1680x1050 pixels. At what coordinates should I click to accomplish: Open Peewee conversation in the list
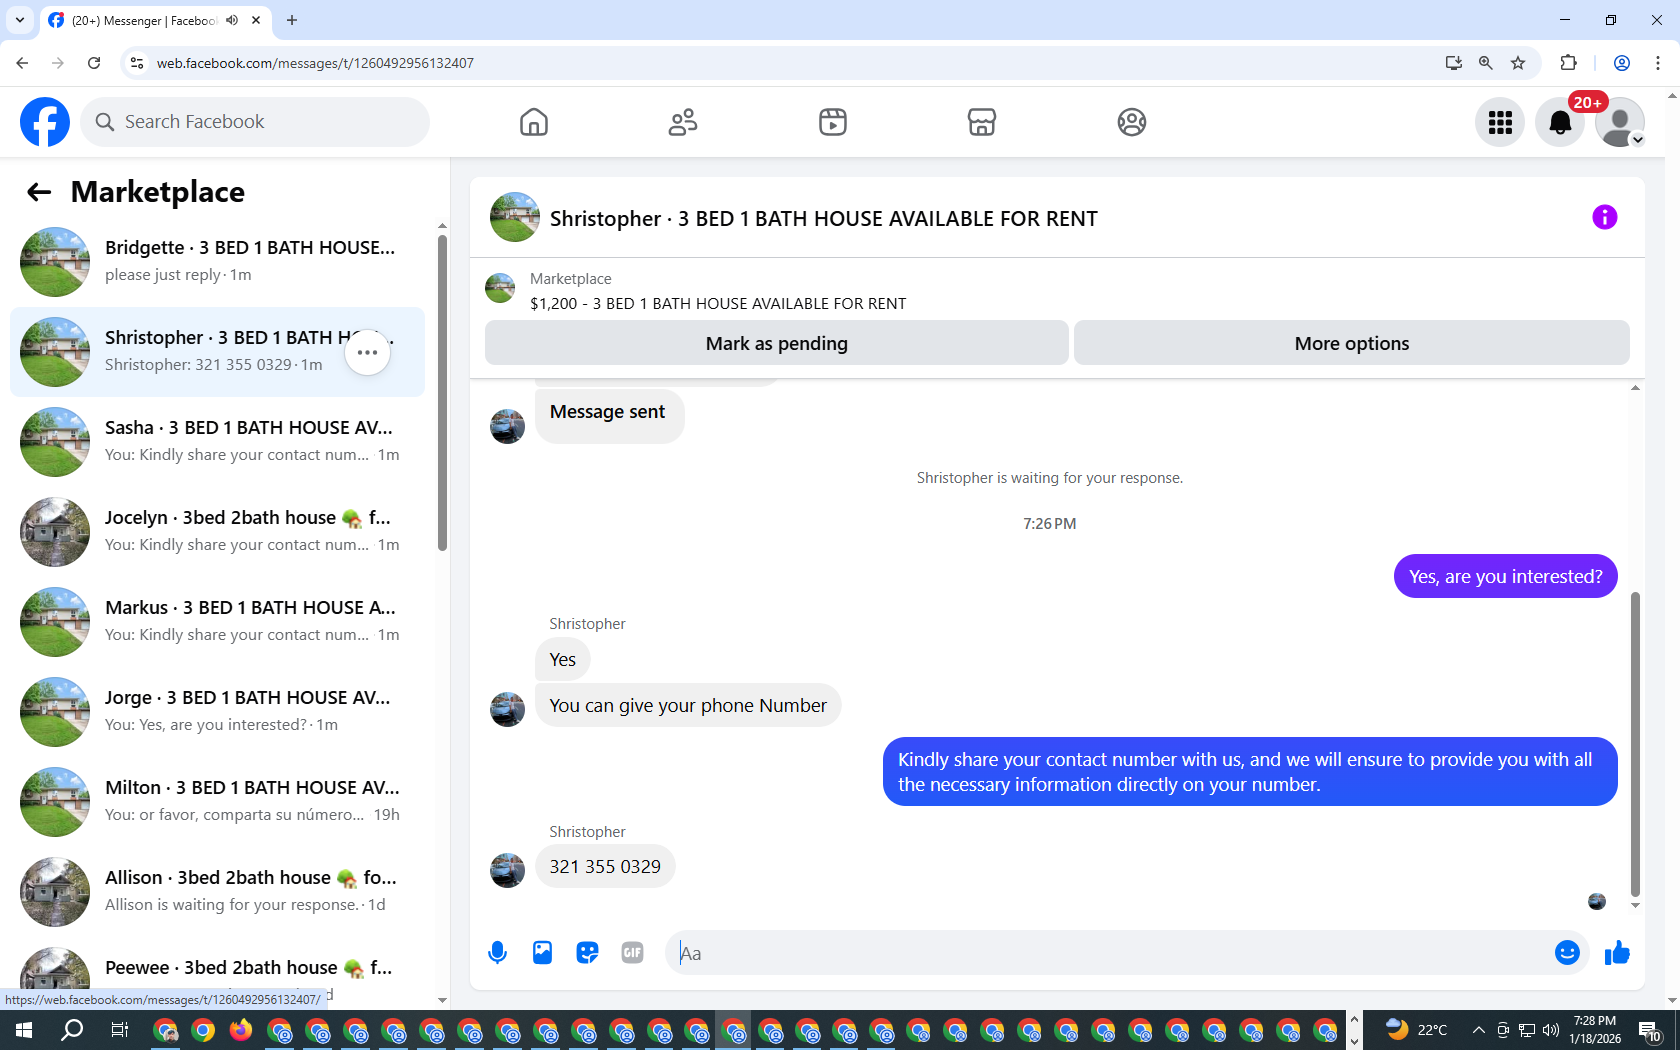218,970
